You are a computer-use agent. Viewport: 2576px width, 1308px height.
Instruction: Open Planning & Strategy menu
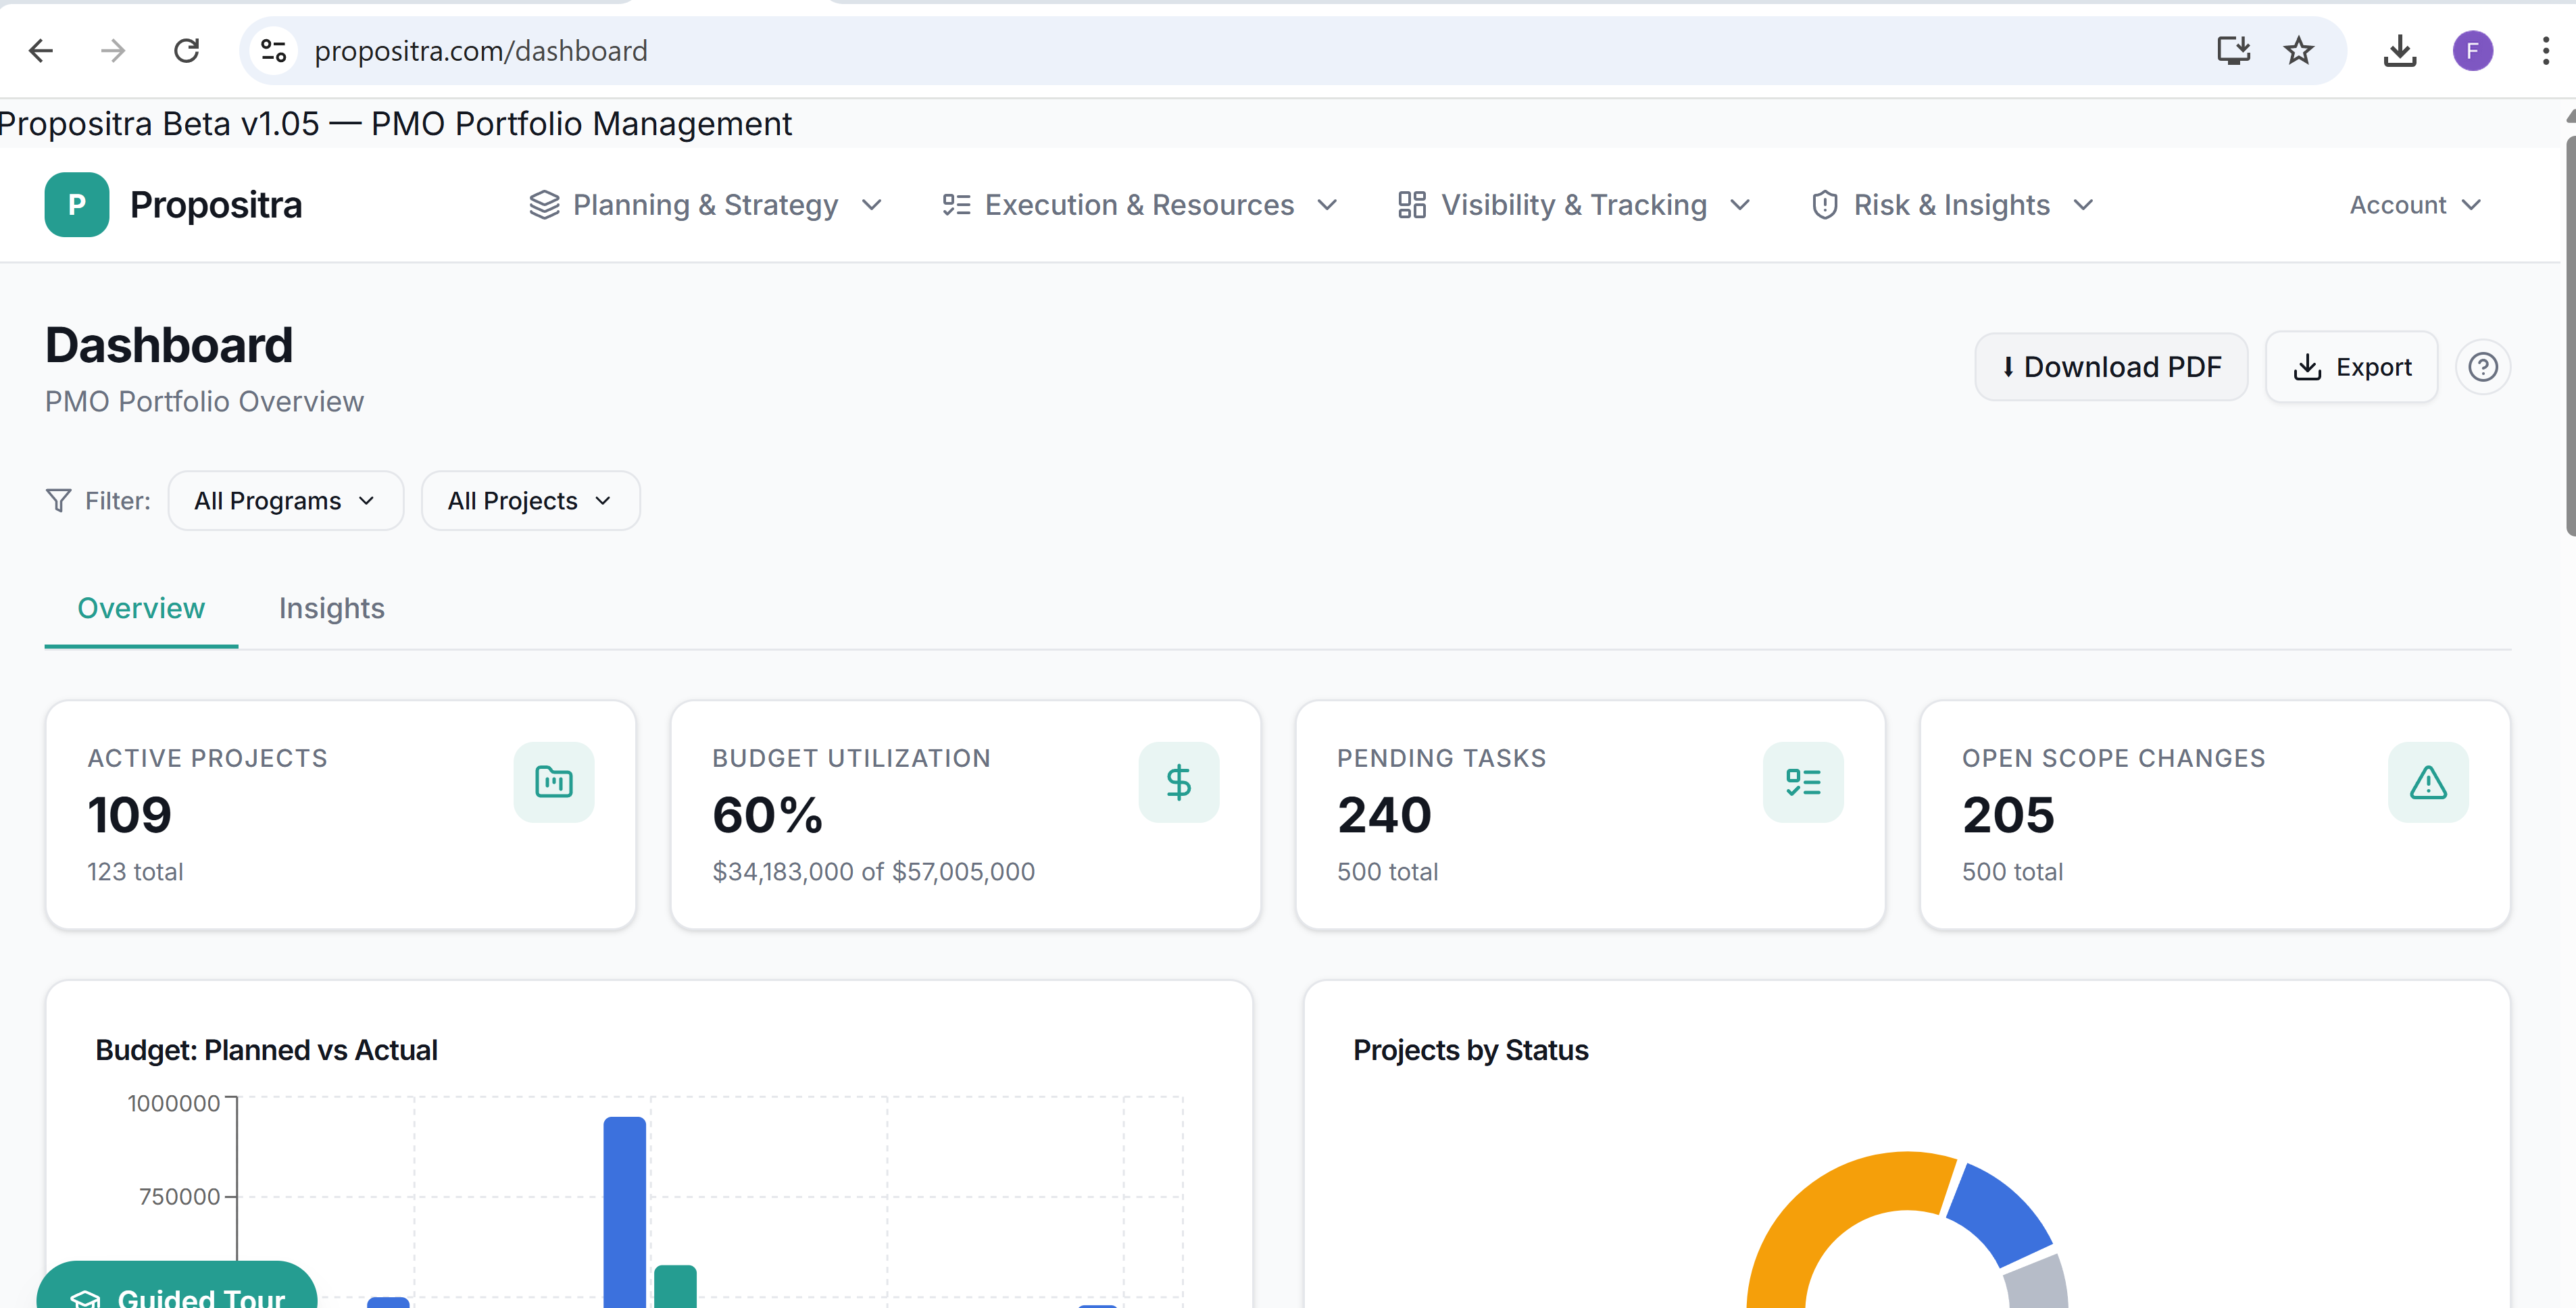coord(705,205)
